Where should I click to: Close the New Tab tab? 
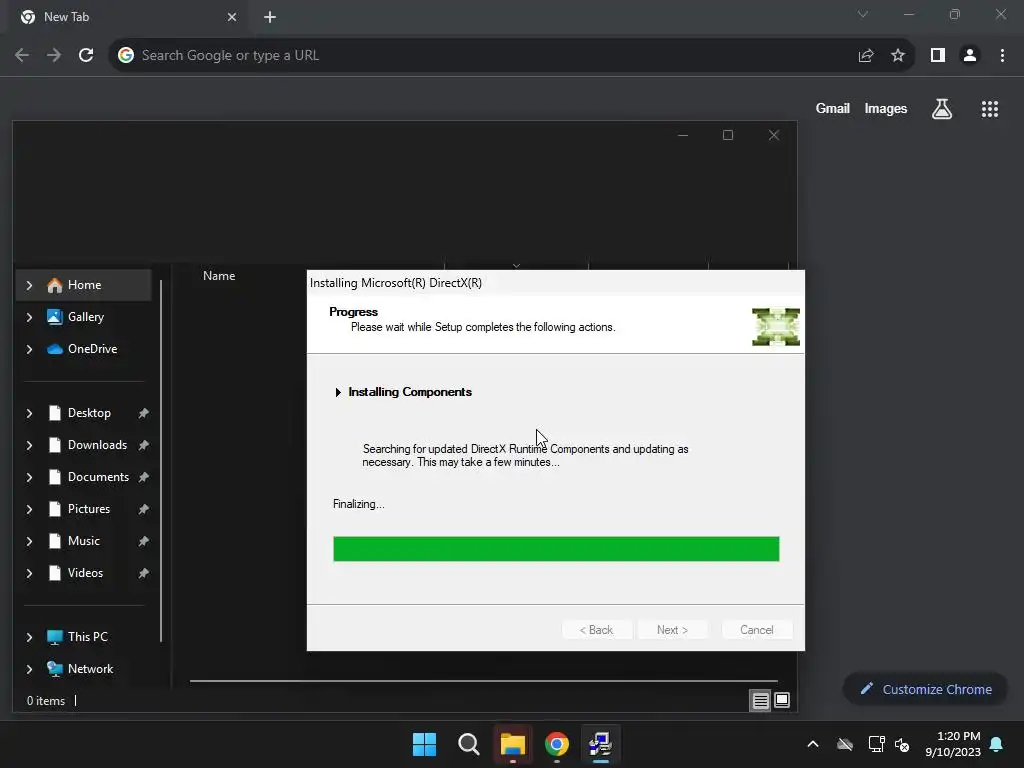click(232, 17)
